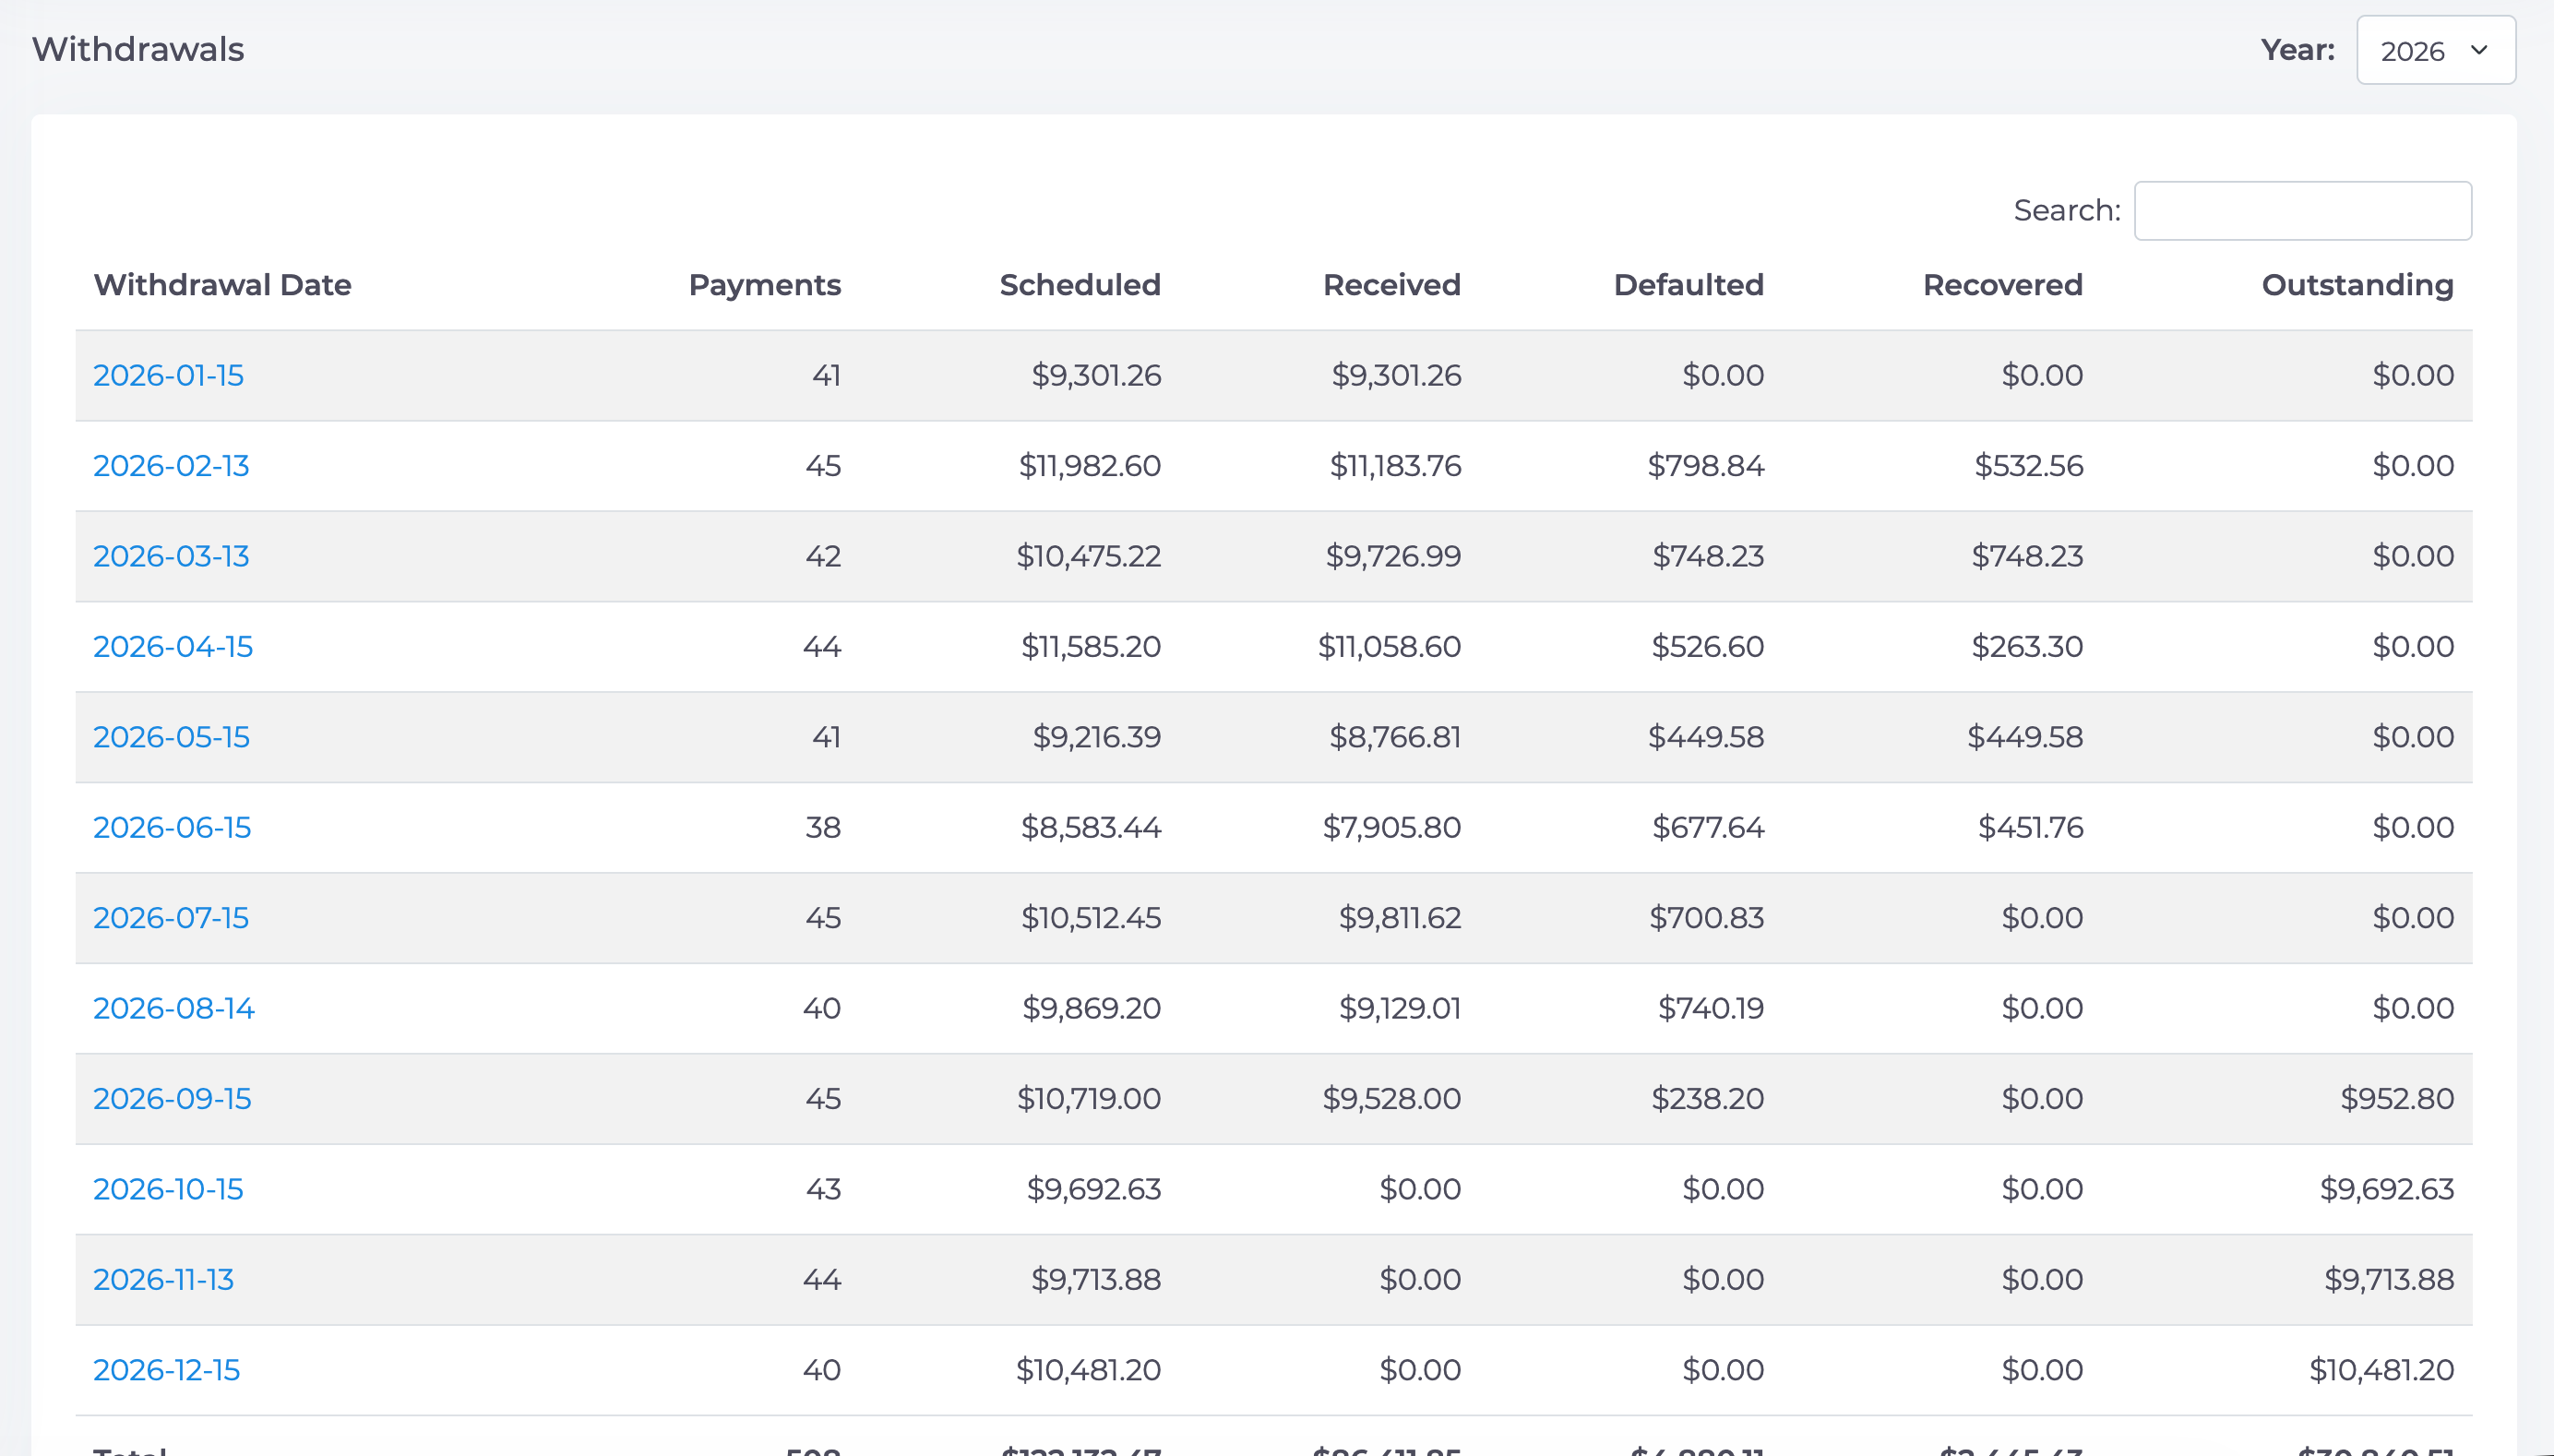Select Defaulted amount $677.64
The height and width of the screenshot is (1456, 2554).
tap(1708, 827)
